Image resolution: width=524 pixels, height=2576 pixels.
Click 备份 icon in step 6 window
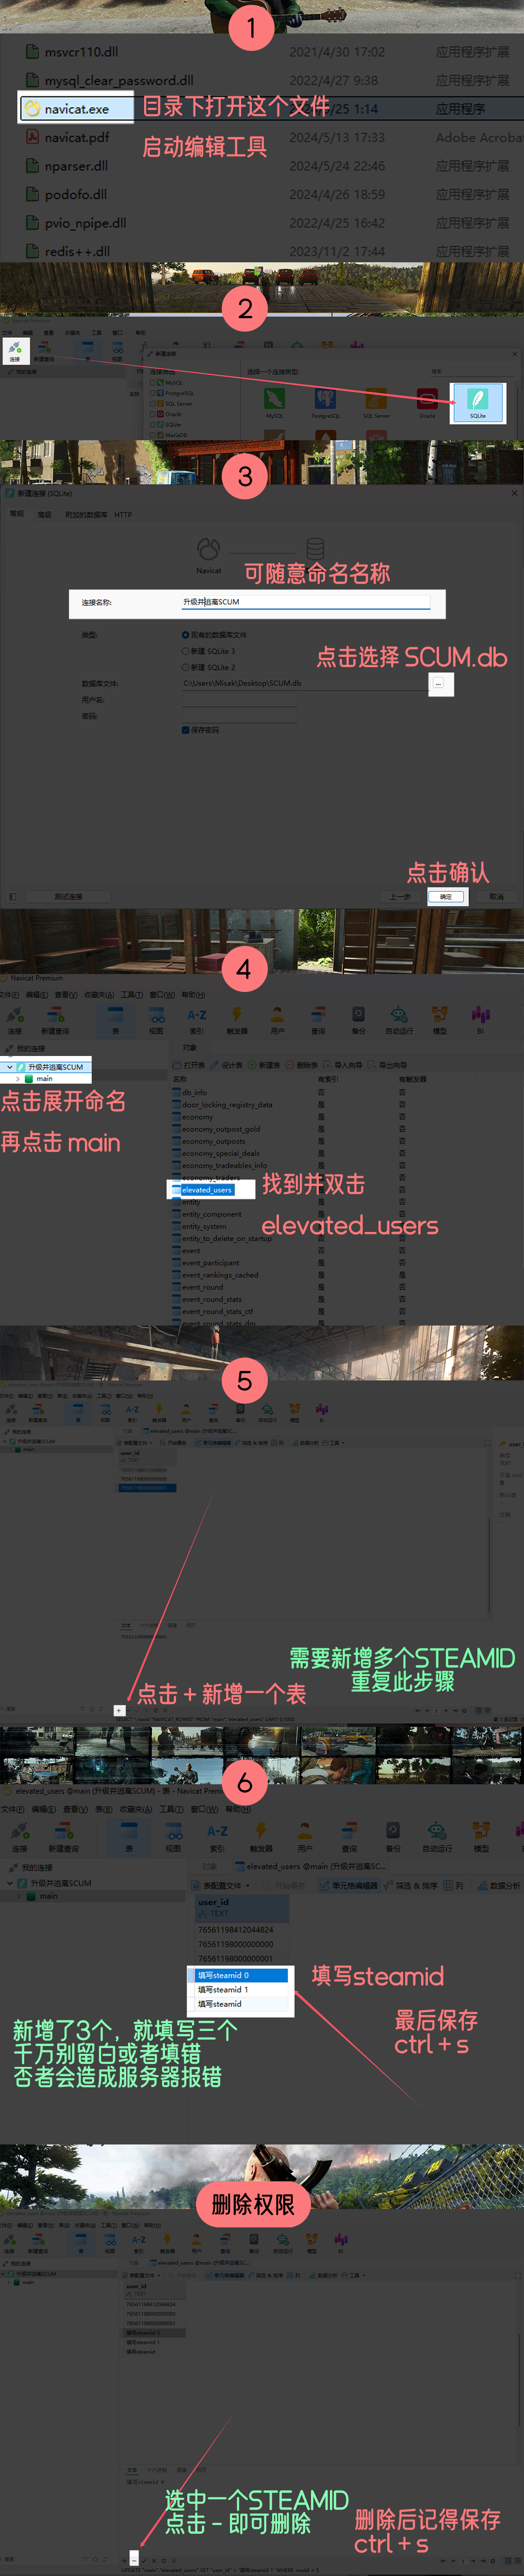point(393,1838)
